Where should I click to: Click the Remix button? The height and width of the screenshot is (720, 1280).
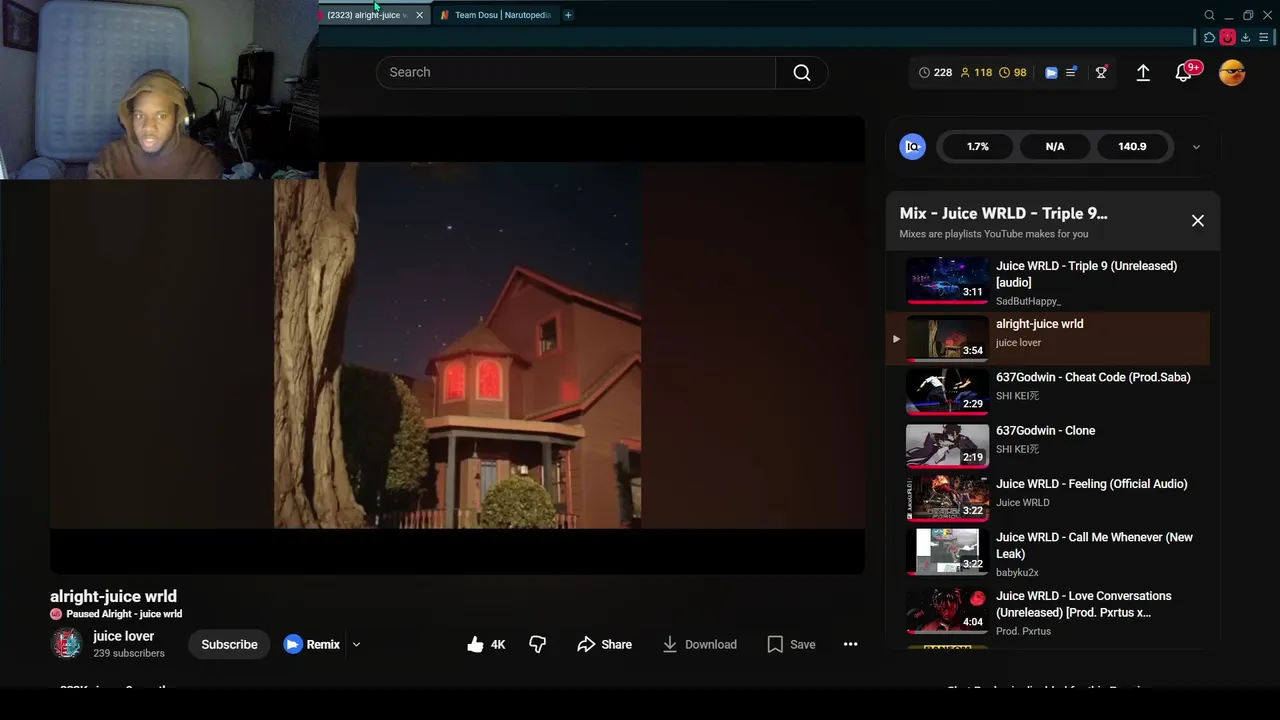(x=312, y=644)
